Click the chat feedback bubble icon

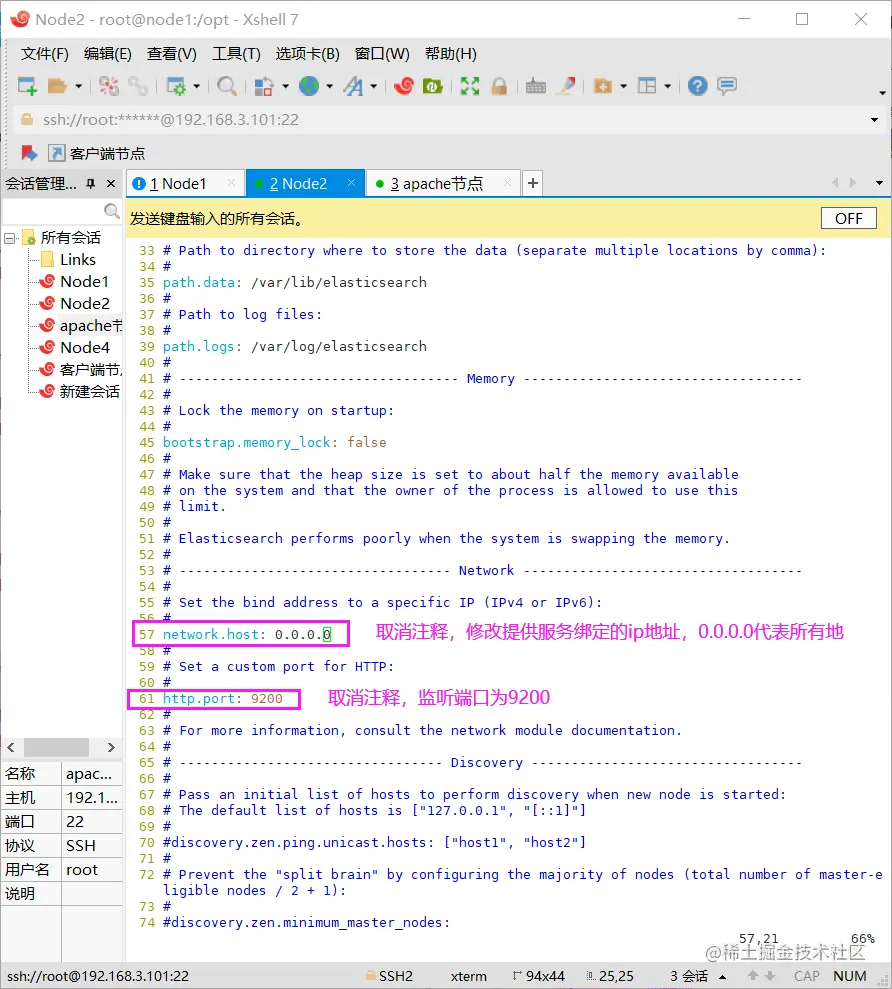point(727,86)
